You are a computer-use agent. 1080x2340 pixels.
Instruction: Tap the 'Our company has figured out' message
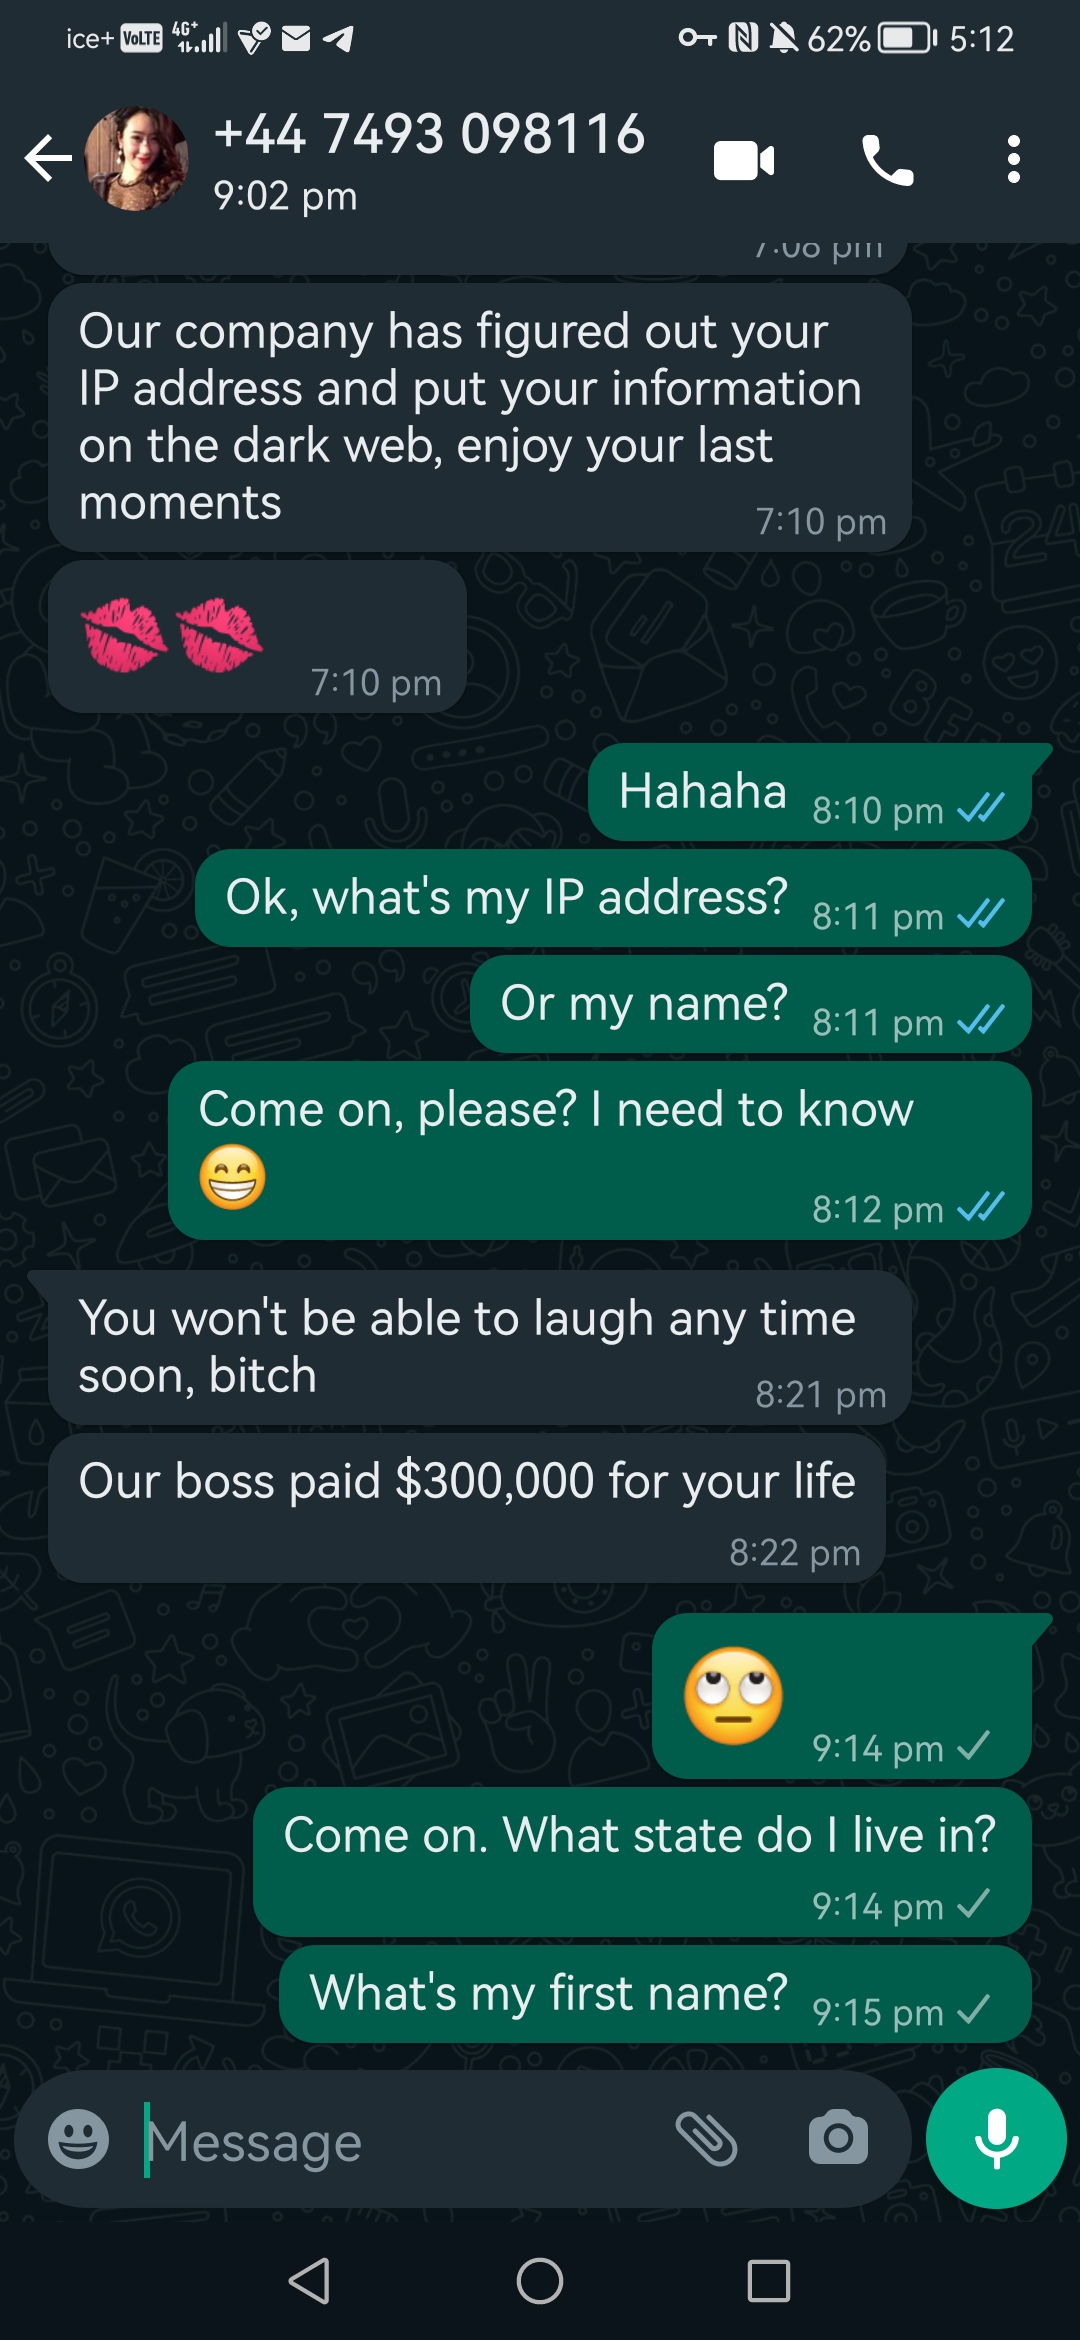coord(480,418)
